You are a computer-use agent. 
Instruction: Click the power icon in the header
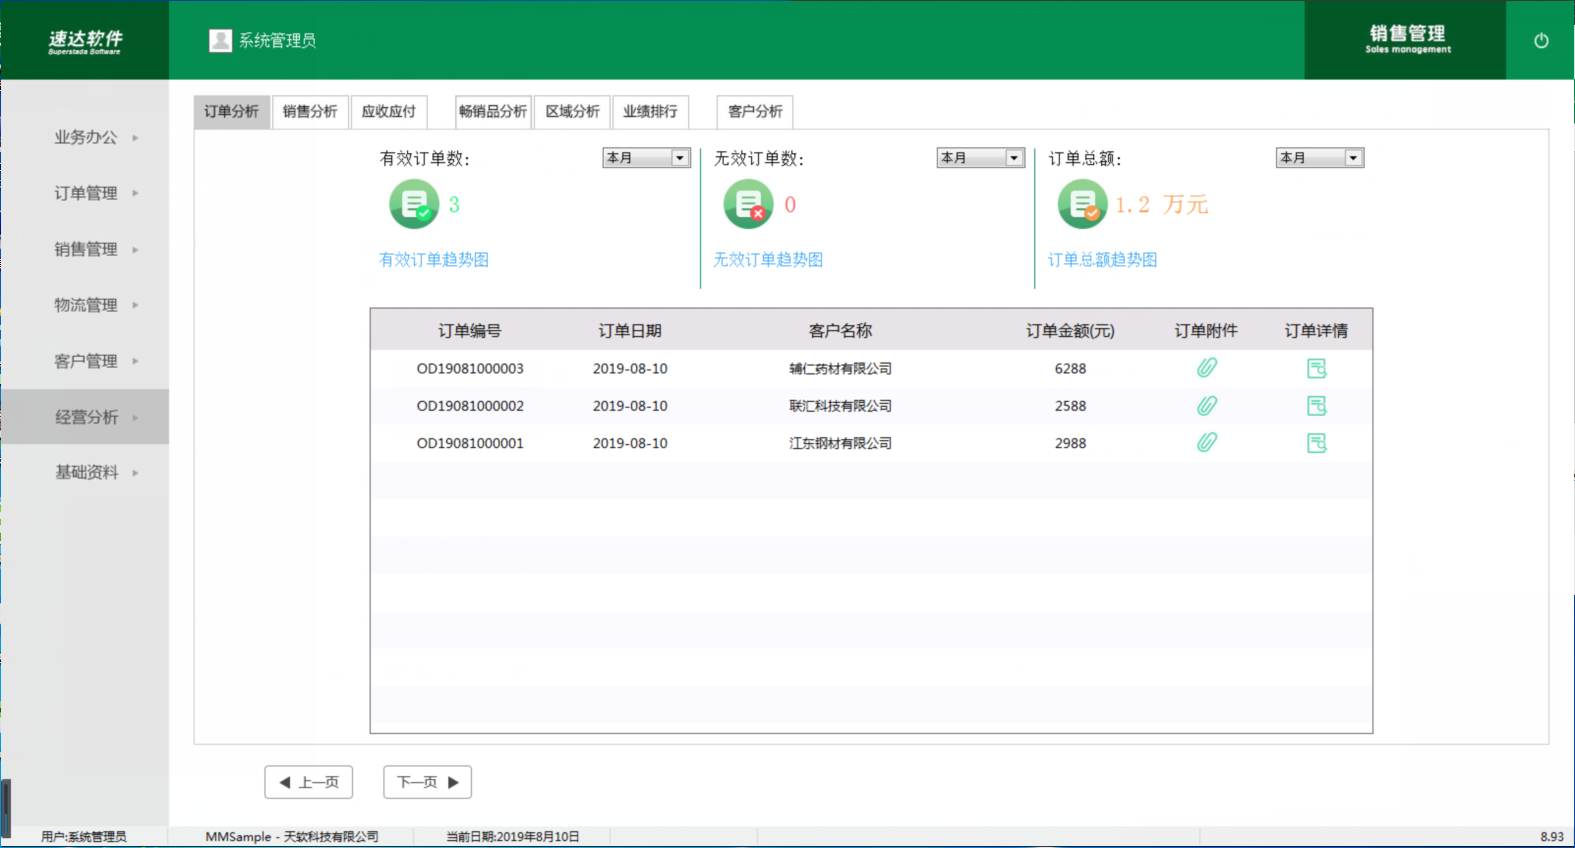(x=1541, y=41)
